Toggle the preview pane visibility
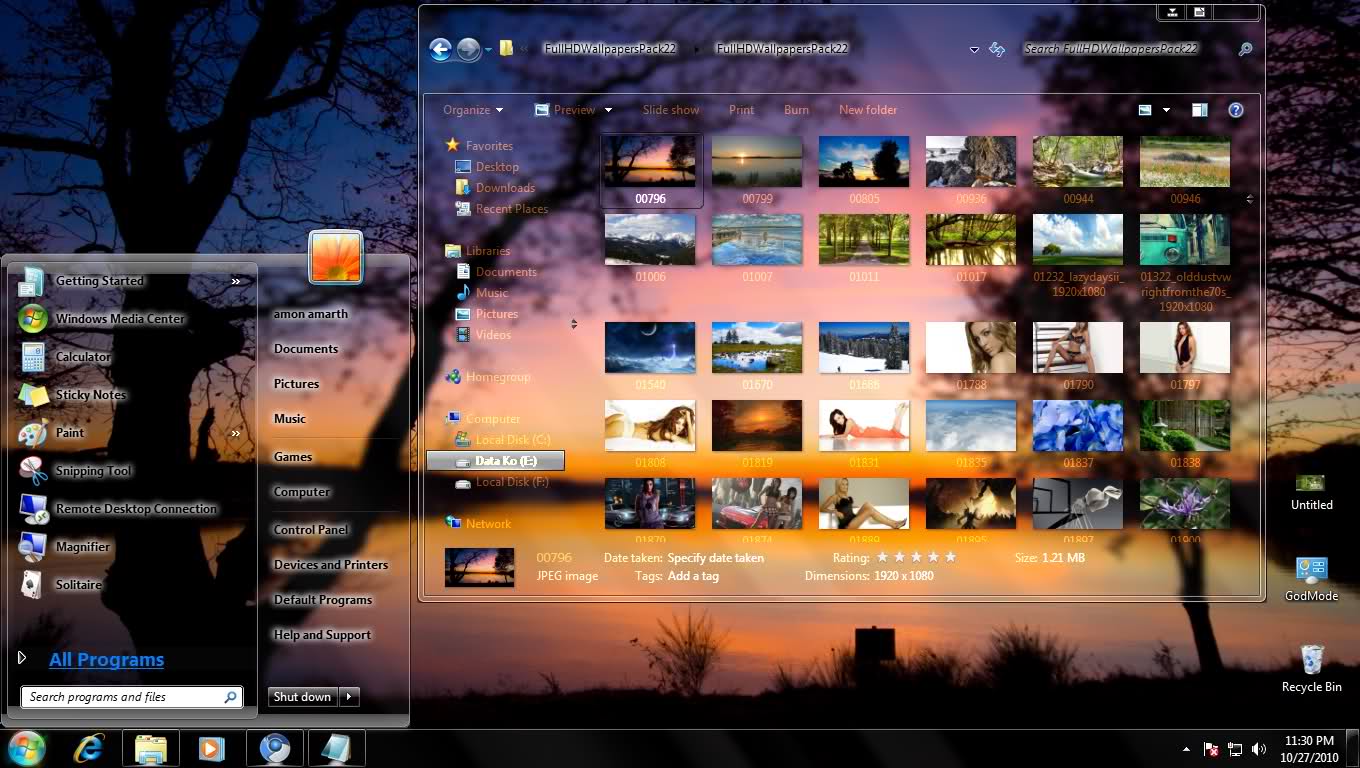The image size is (1360, 768). click(x=1199, y=110)
